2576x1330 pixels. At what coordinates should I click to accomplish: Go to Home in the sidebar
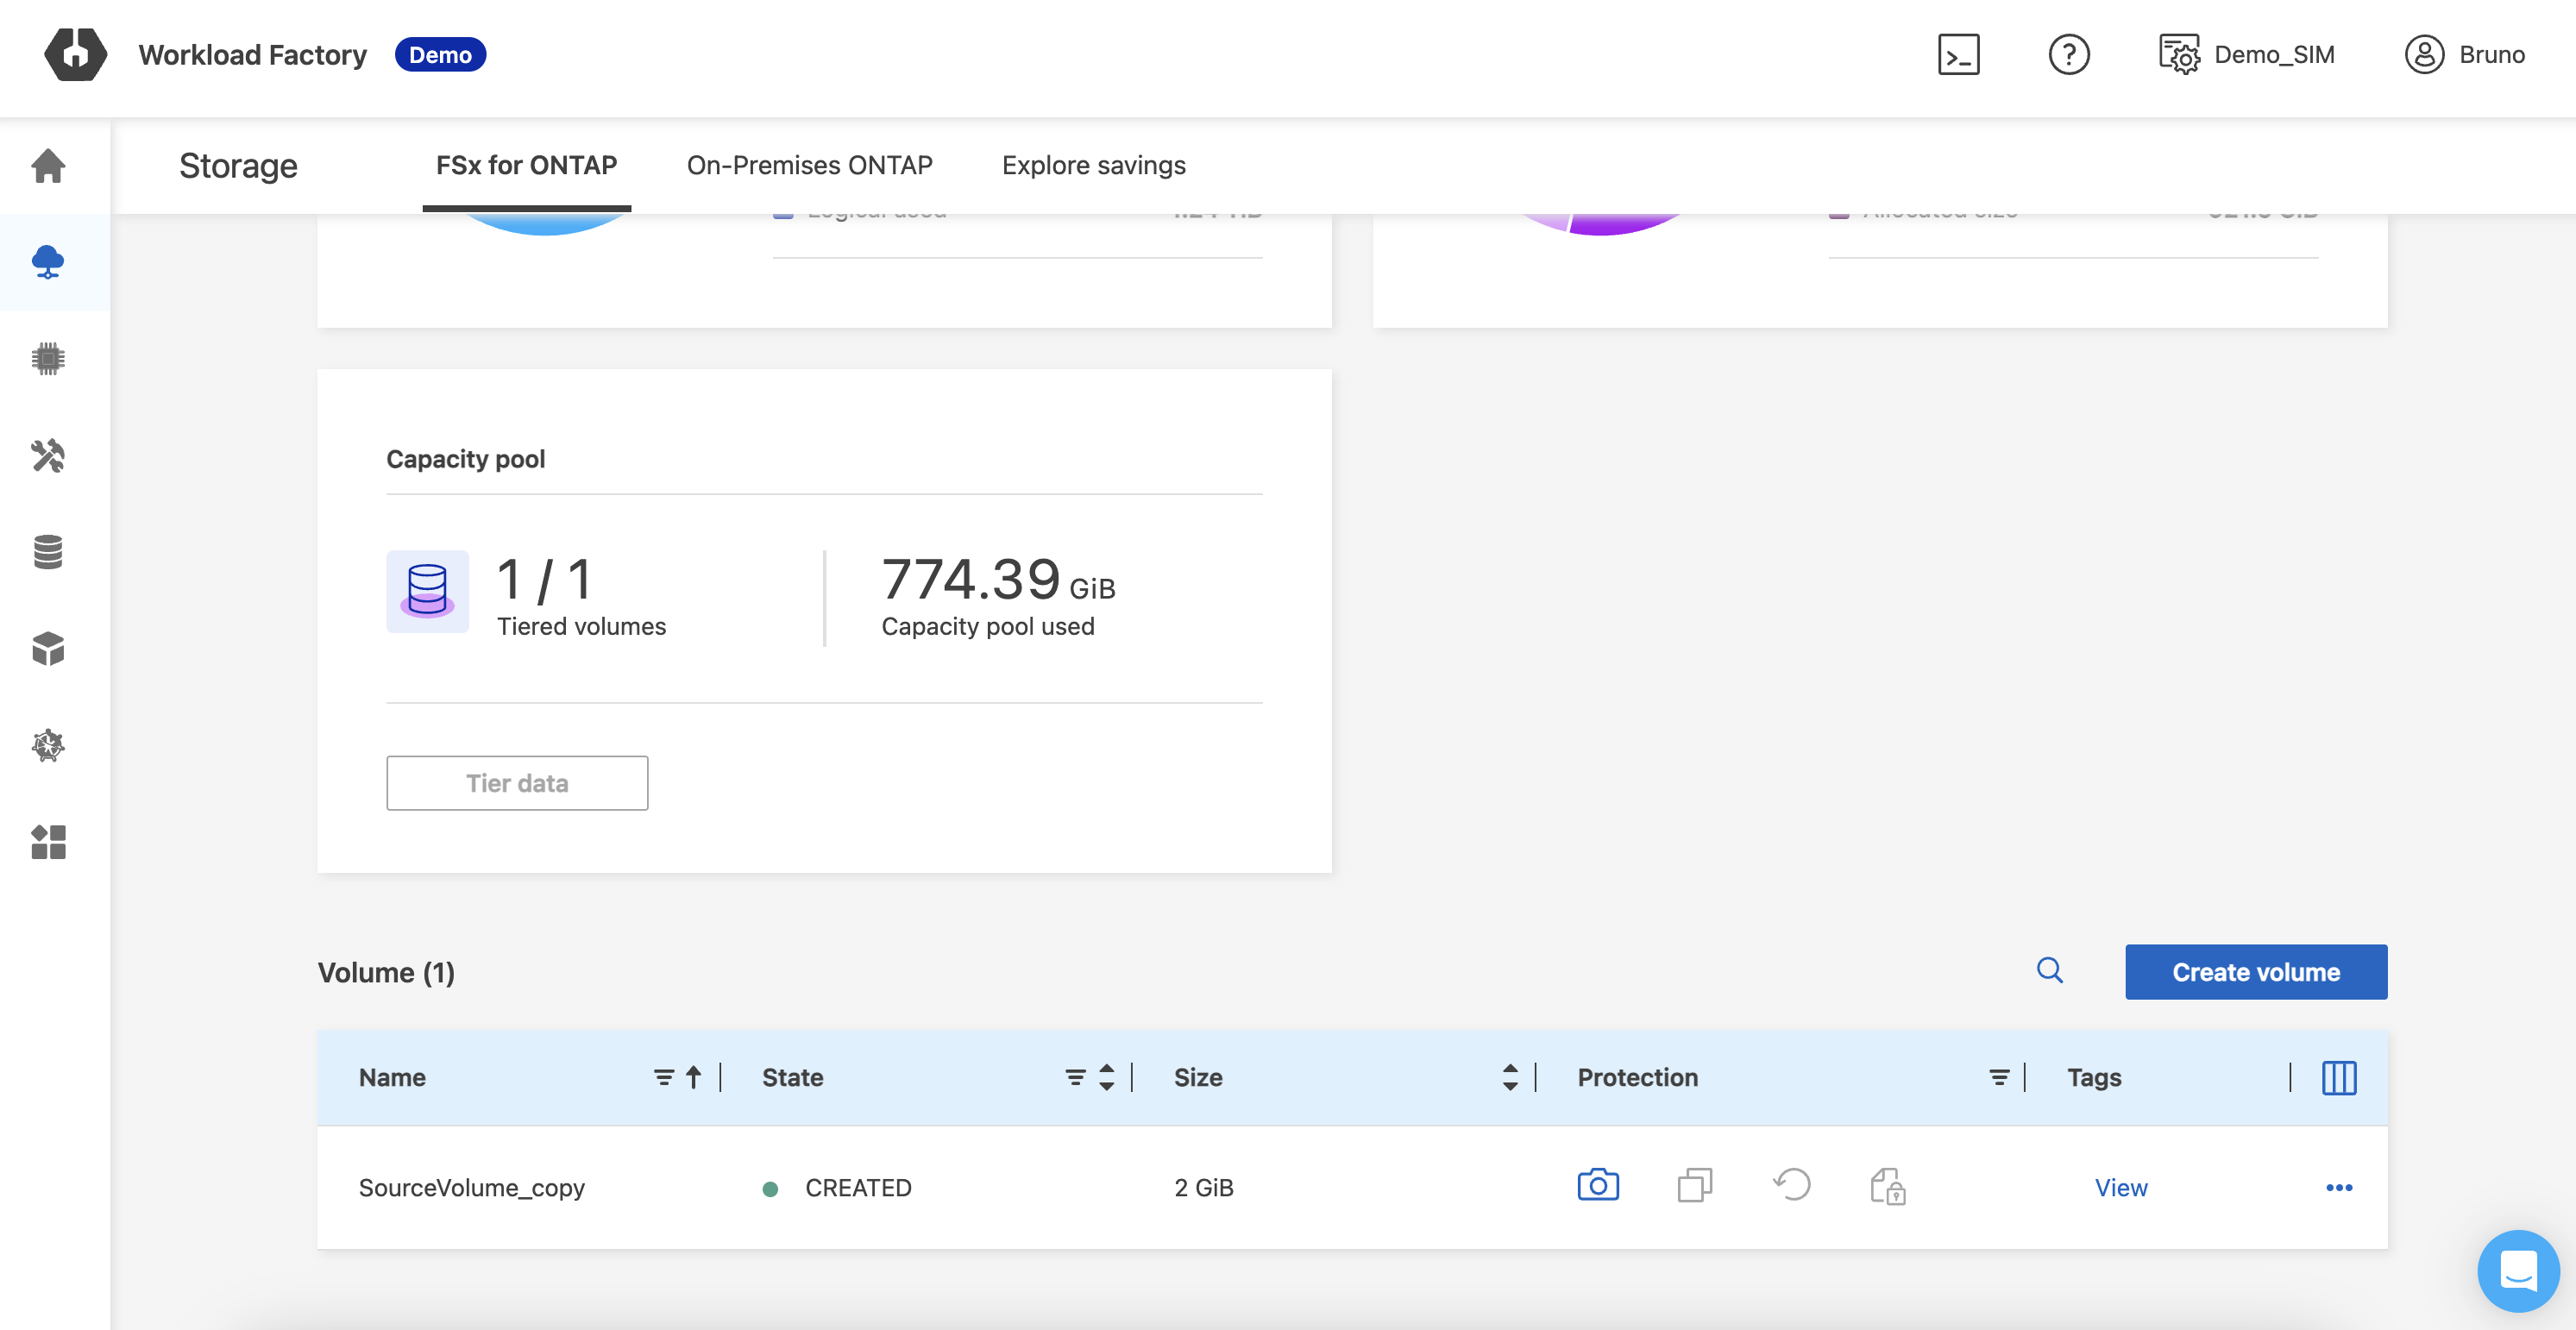tap(48, 165)
